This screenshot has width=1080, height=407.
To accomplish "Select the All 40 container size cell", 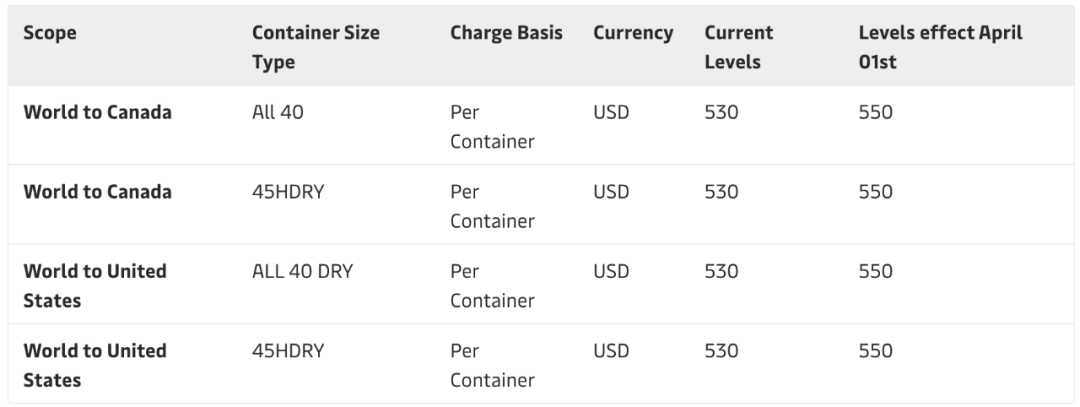I will tap(278, 112).
